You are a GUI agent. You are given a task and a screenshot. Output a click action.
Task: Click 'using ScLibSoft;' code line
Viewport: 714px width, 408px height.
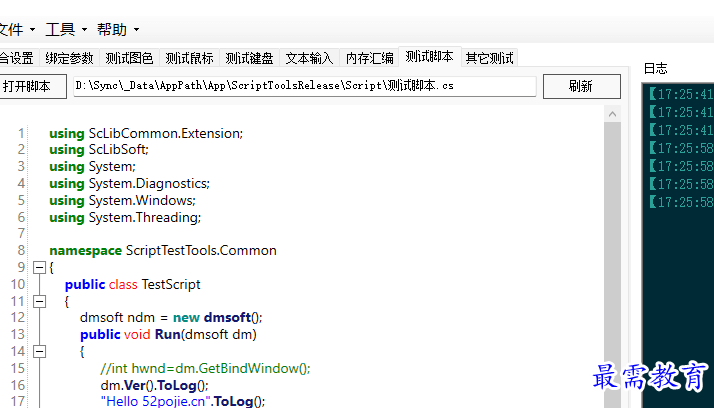click(x=99, y=149)
